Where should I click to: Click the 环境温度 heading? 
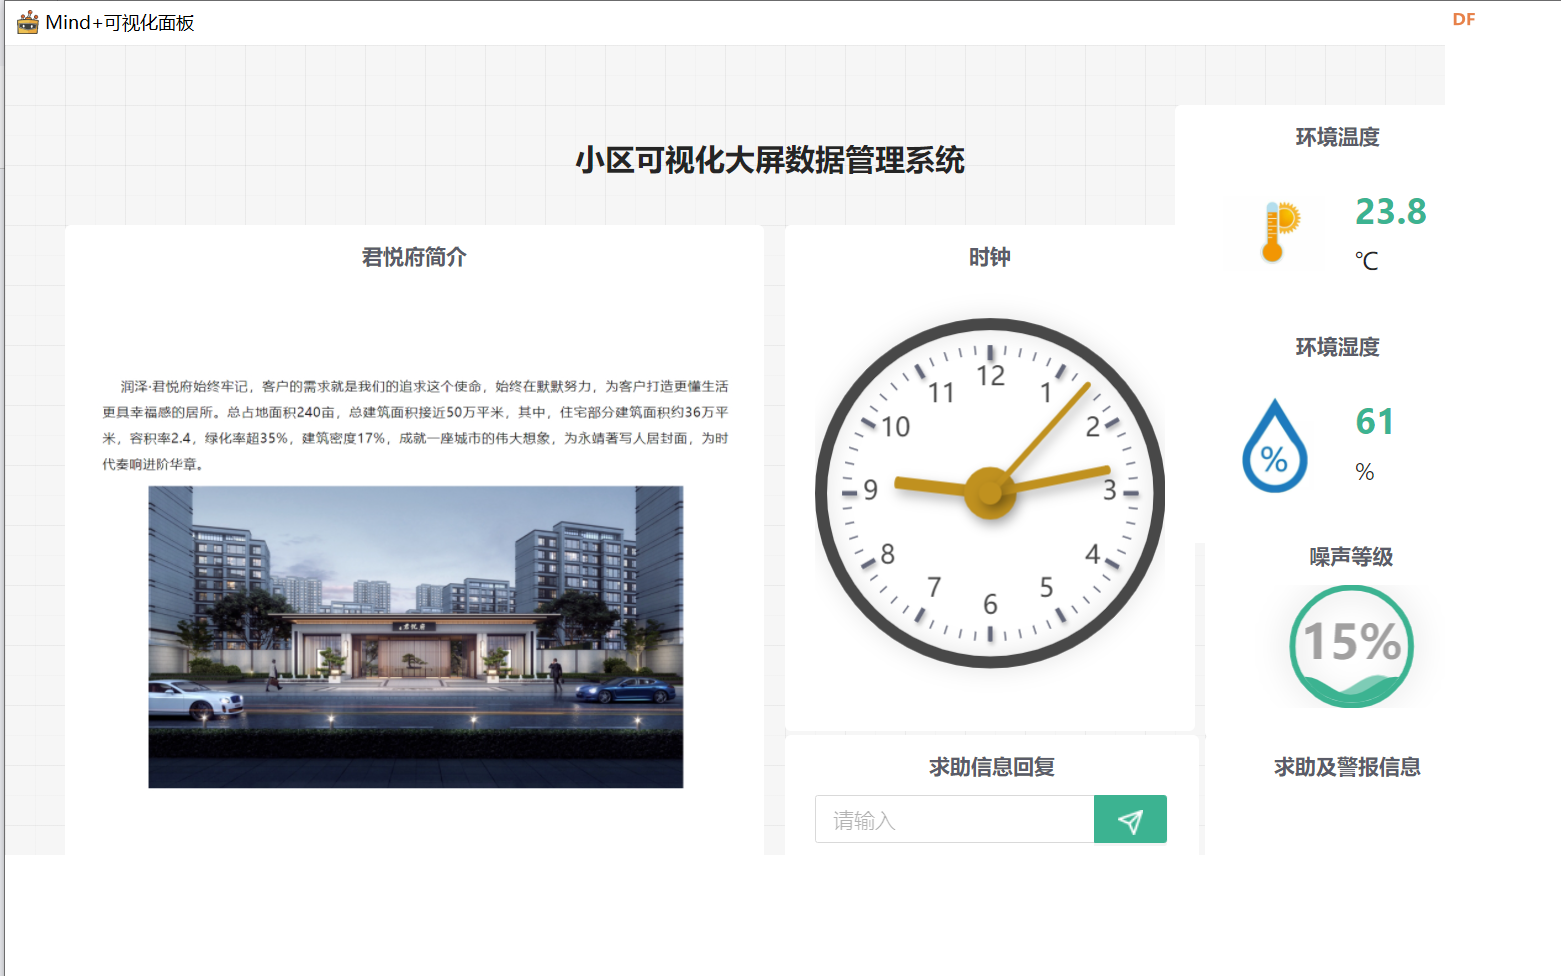click(x=1337, y=137)
